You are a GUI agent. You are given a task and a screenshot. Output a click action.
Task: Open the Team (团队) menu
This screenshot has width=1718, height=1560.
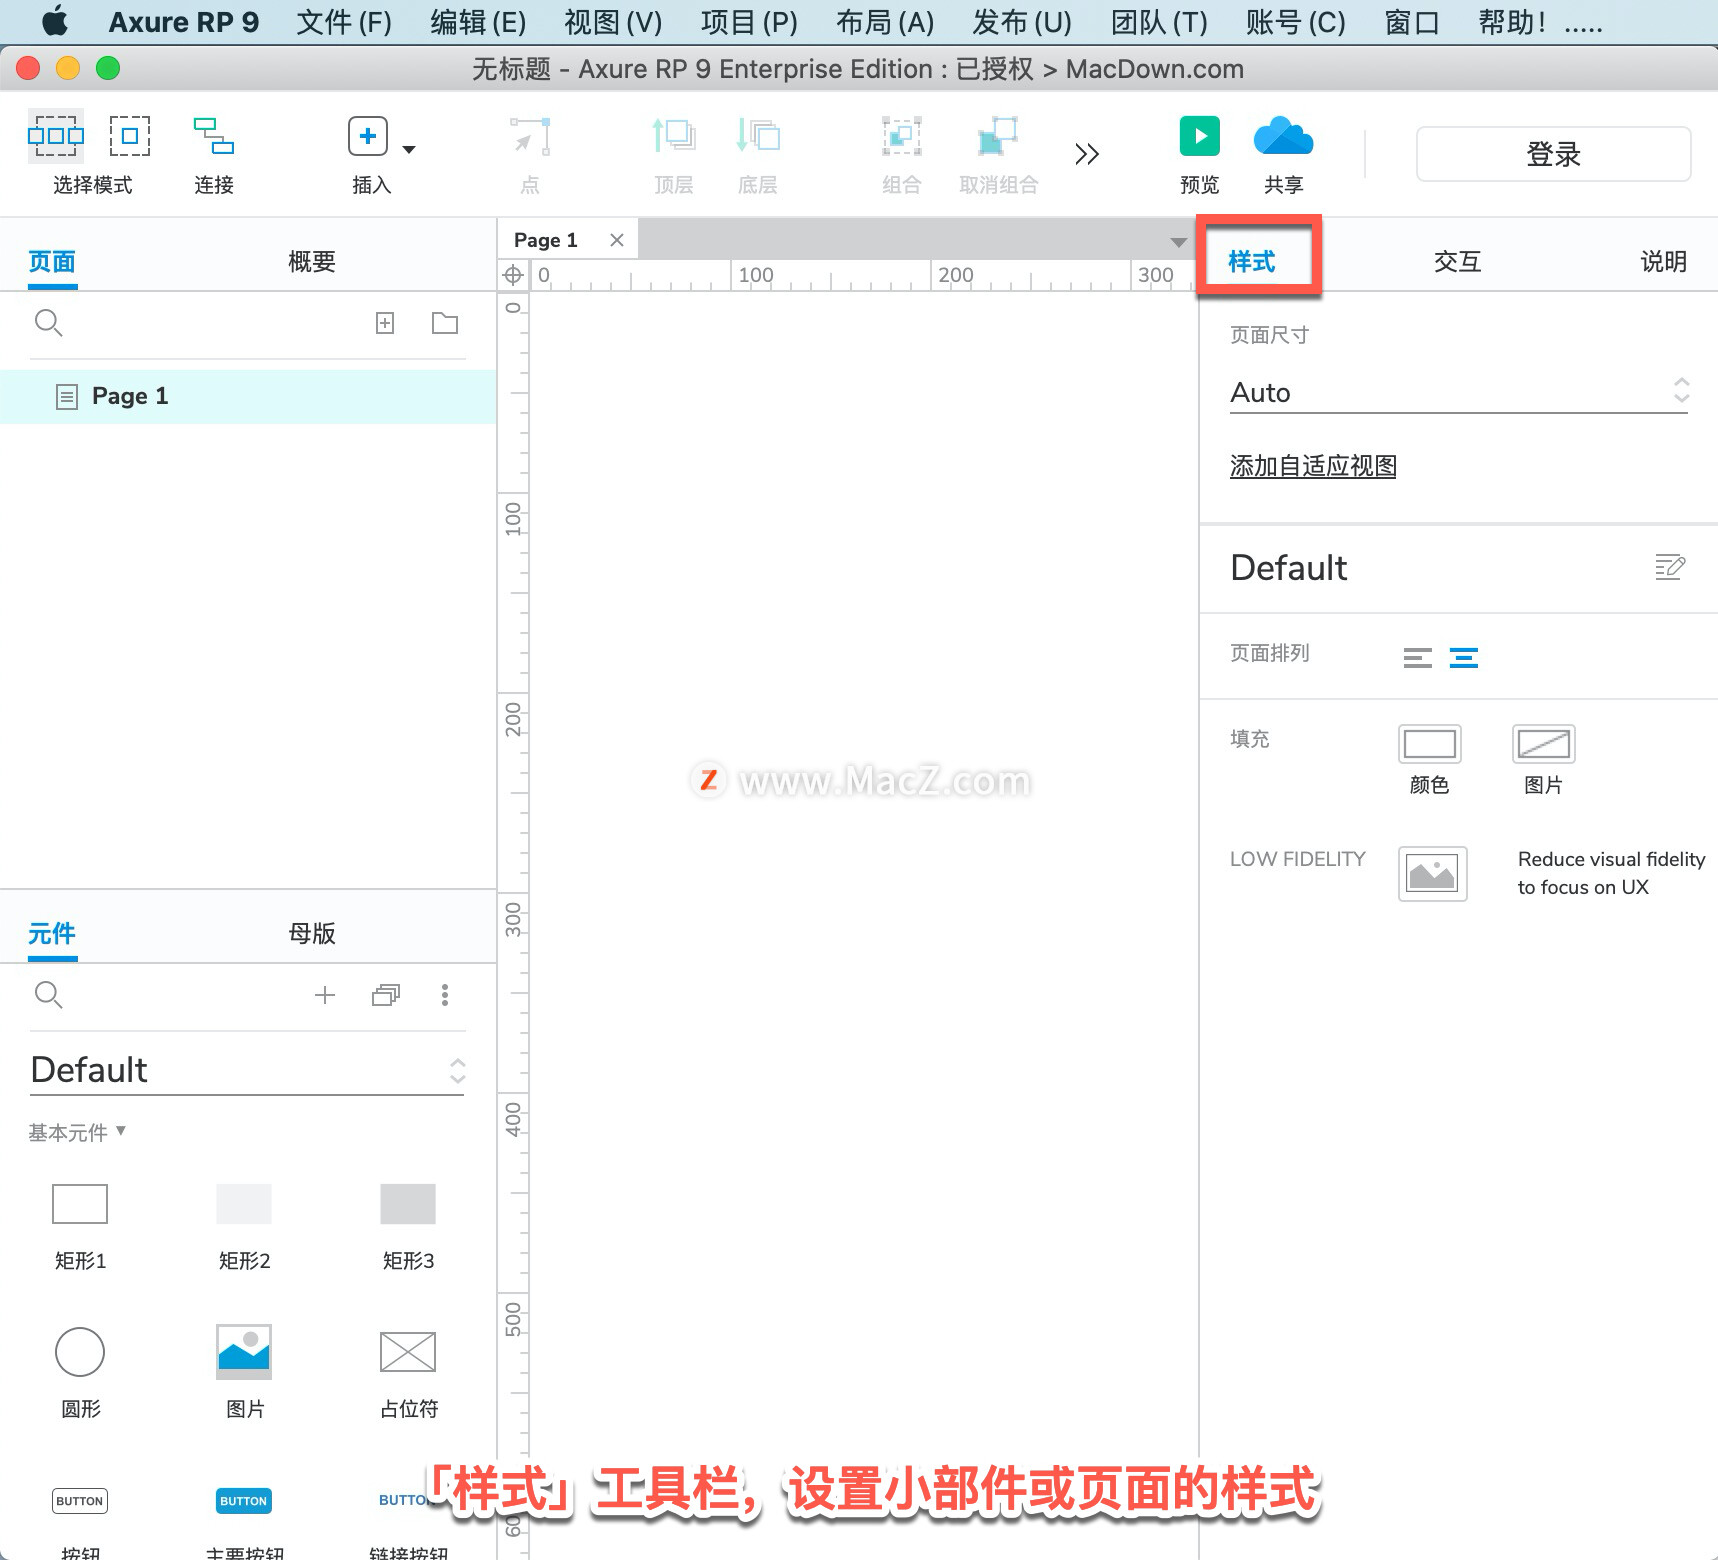(x=1159, y=22)
